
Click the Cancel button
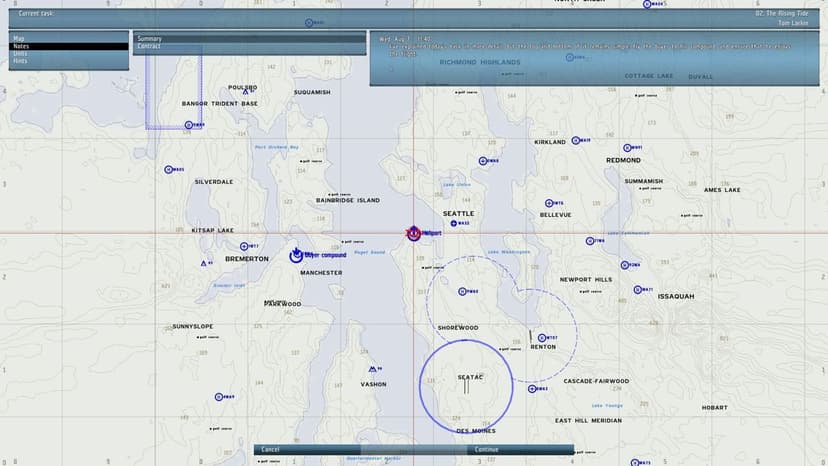coord(307,450)
